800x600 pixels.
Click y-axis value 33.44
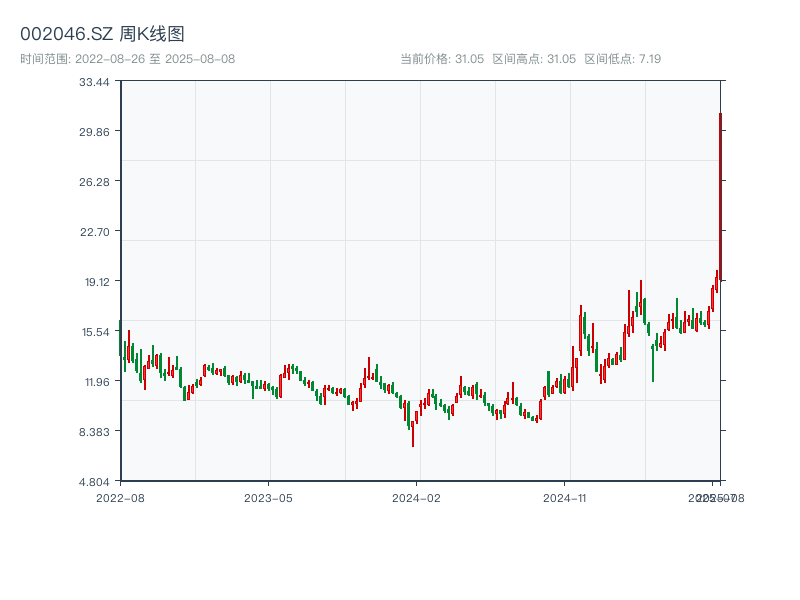[94, 82]
